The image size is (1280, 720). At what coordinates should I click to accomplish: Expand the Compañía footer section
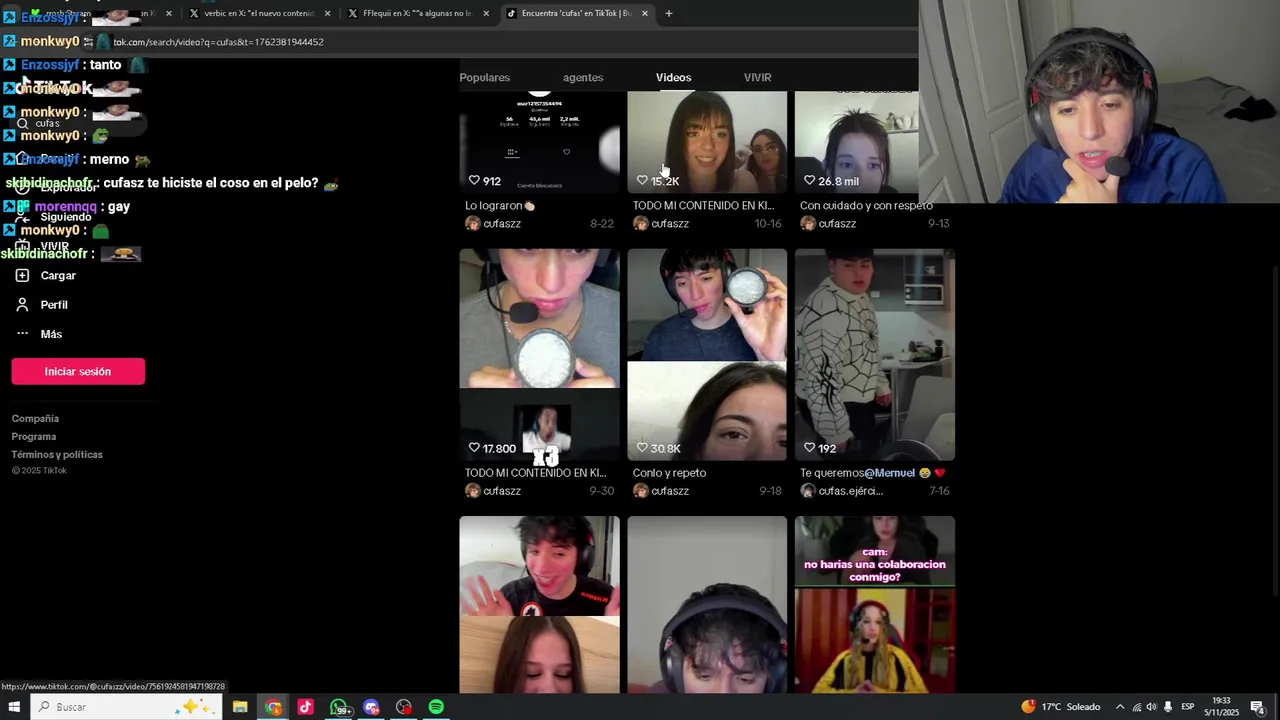pos(35,418)
